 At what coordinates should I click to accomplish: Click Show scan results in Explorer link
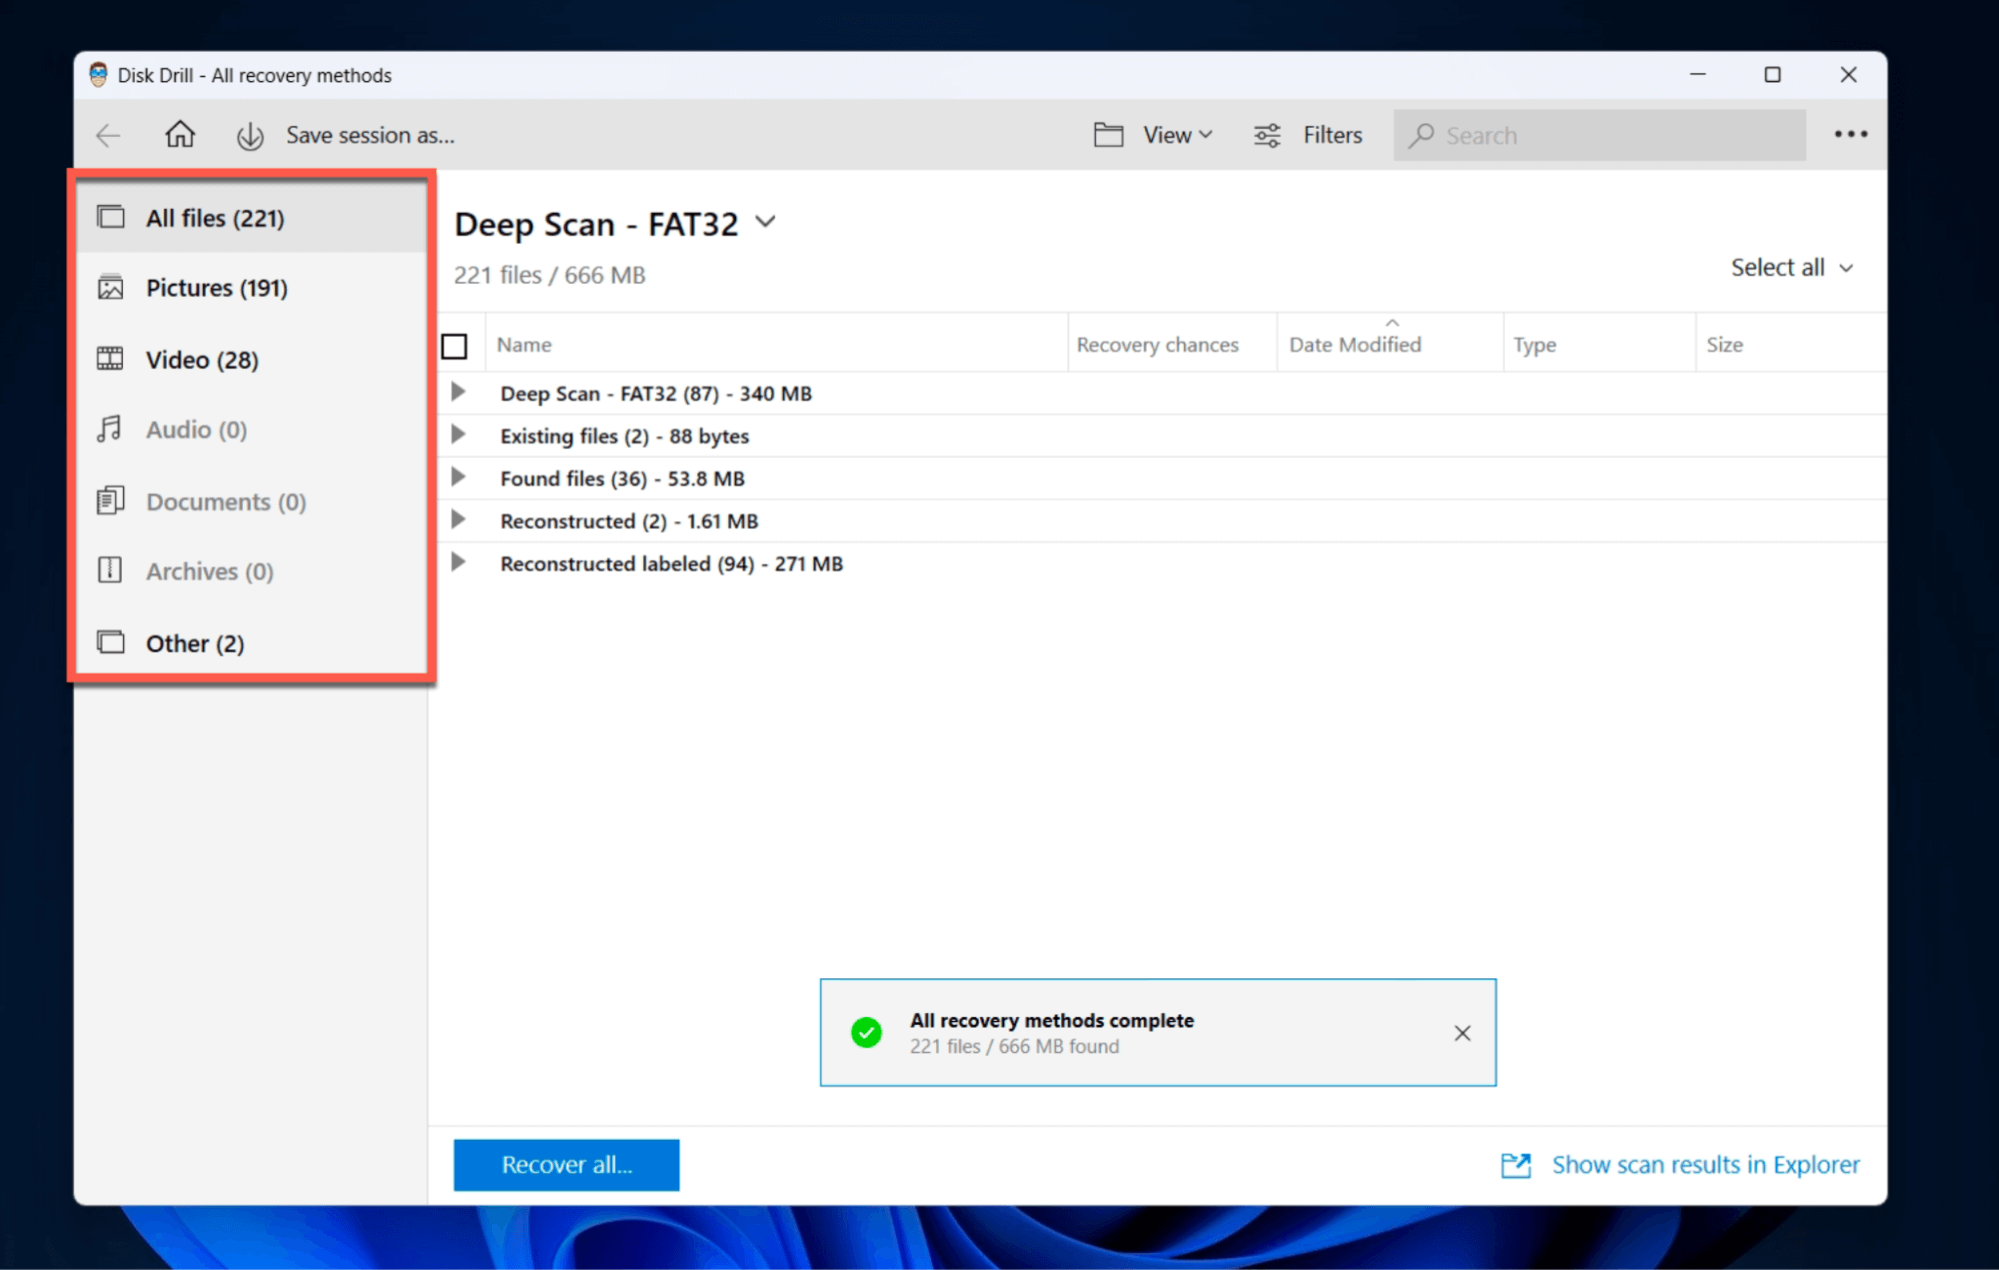pyautogui.click(x=1704, y=1164)
